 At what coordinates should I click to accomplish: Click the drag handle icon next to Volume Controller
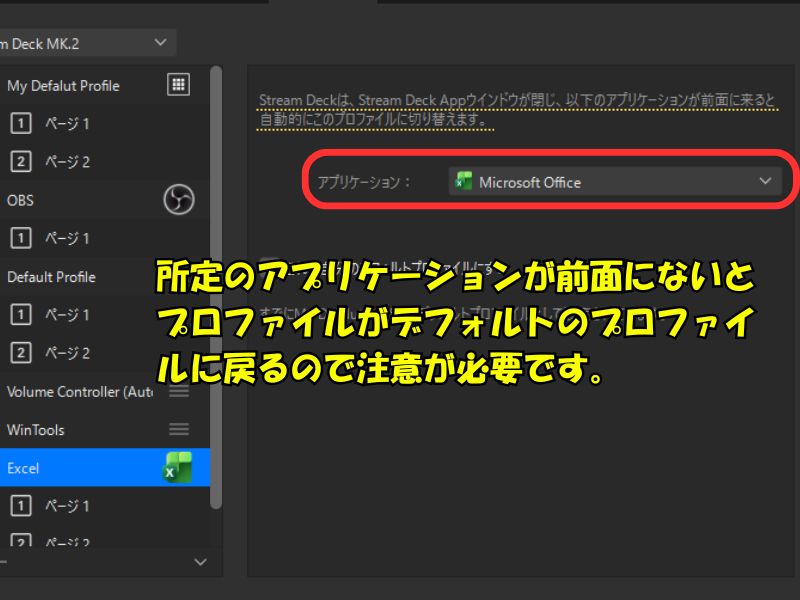179,392
